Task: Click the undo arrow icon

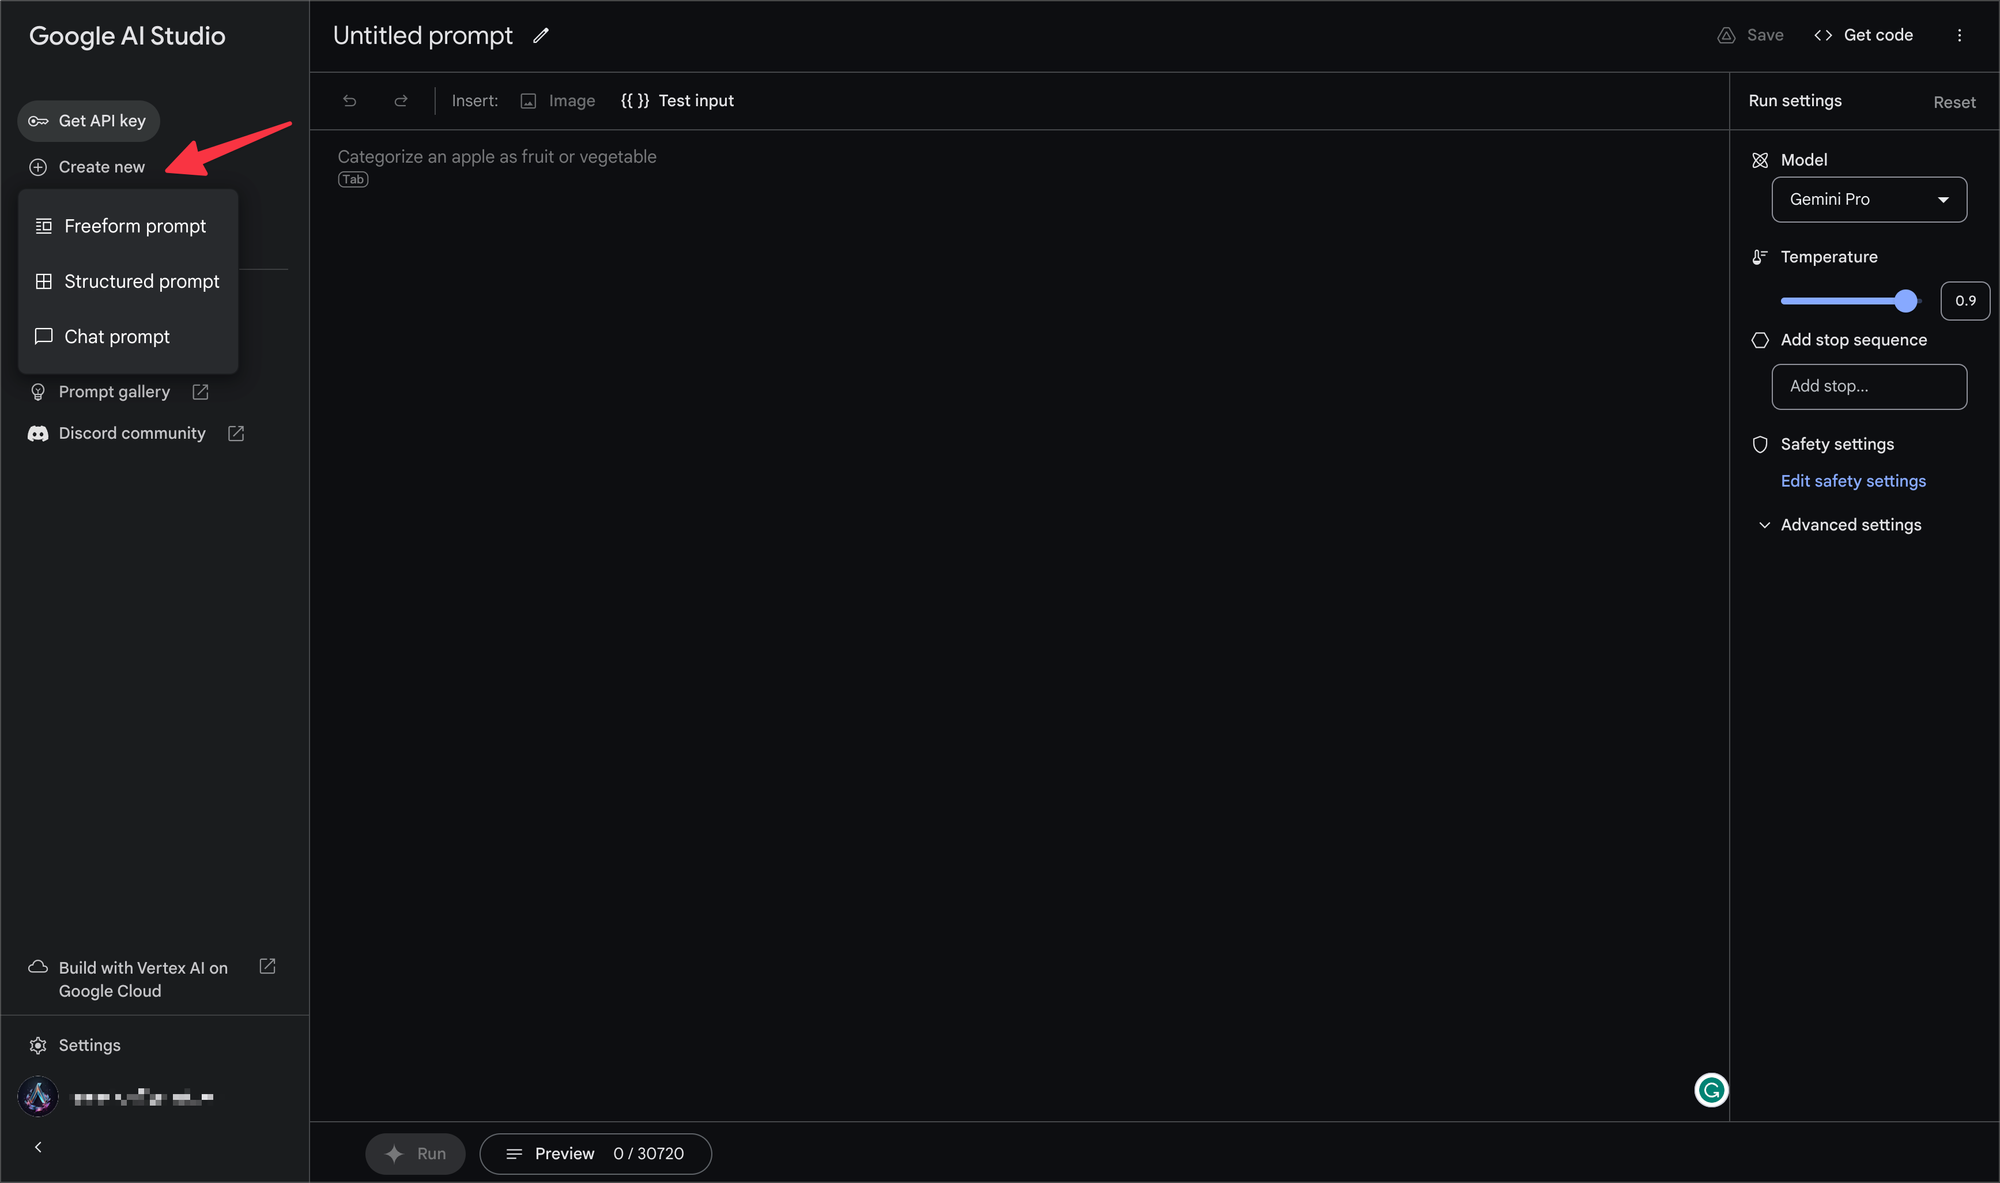Action: point(350,101)
